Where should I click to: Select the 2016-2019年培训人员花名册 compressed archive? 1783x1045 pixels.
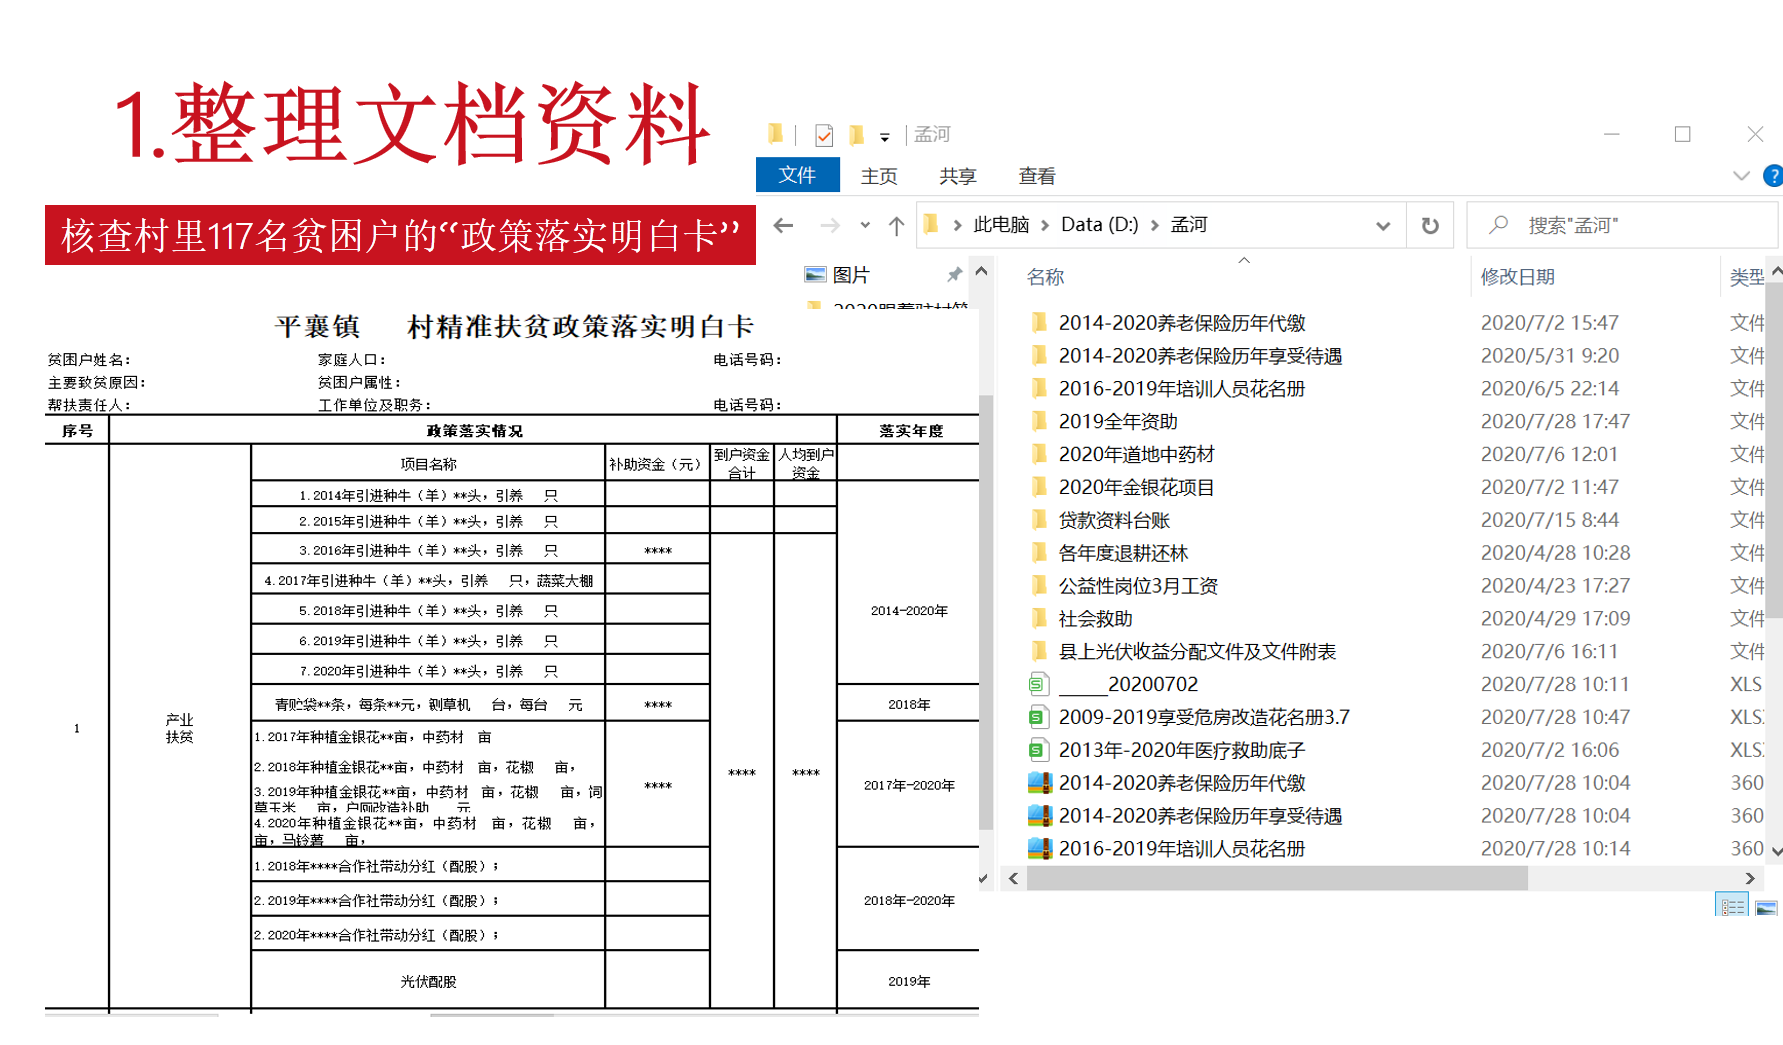(x=1181, y=849)
